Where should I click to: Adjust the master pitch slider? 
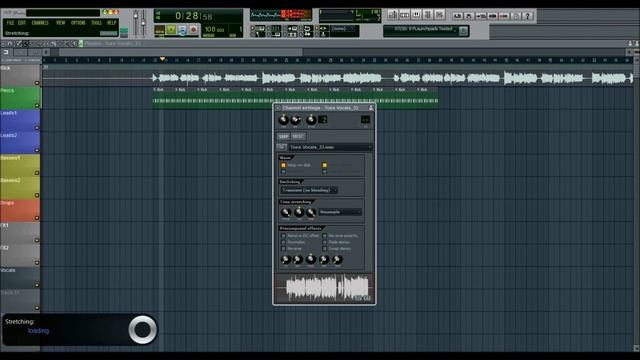click(x=143, y=22)
